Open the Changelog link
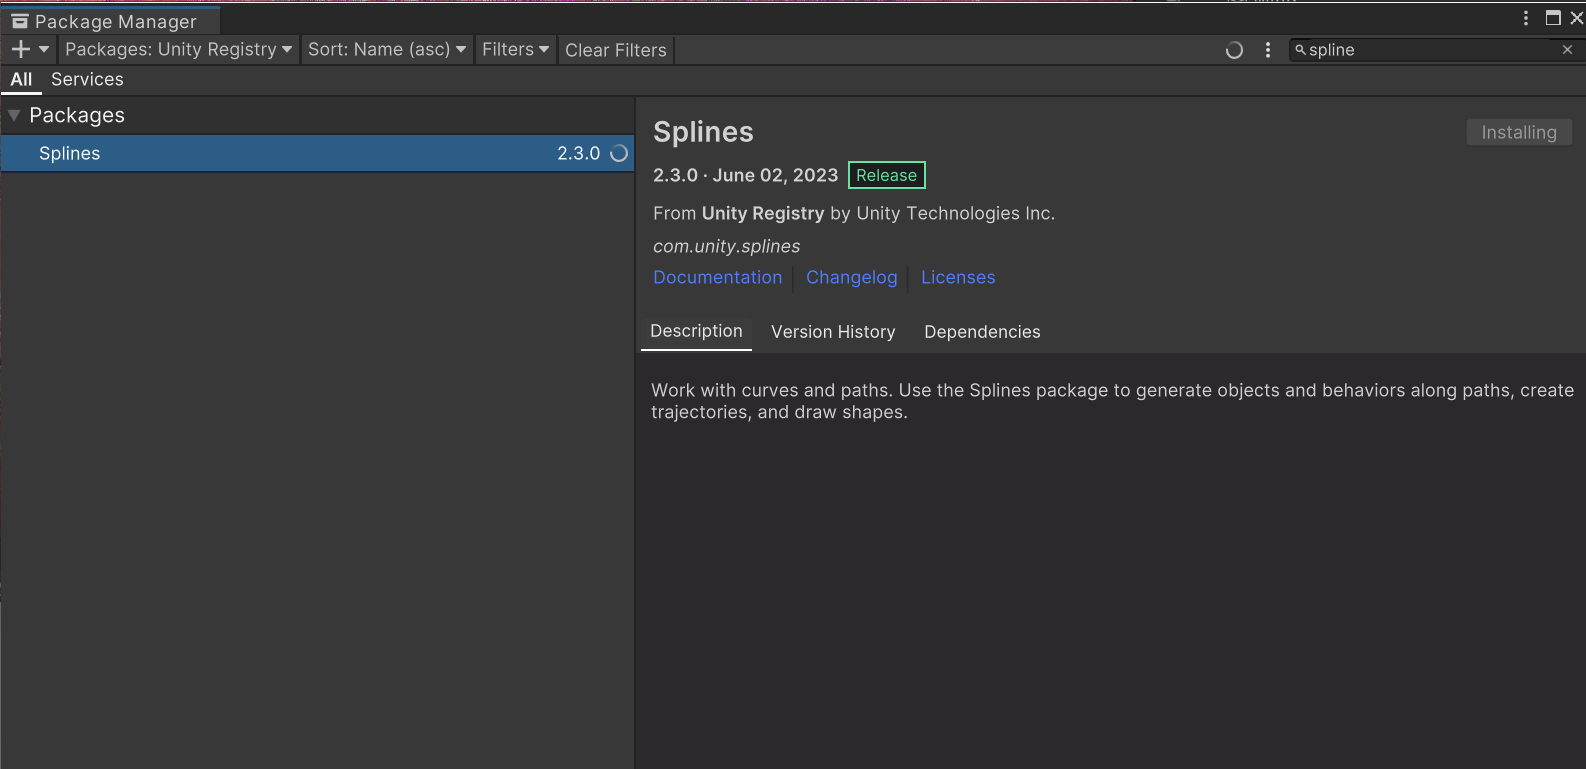1586x769 pixels. pyautogui.click(x=852, y=277)
